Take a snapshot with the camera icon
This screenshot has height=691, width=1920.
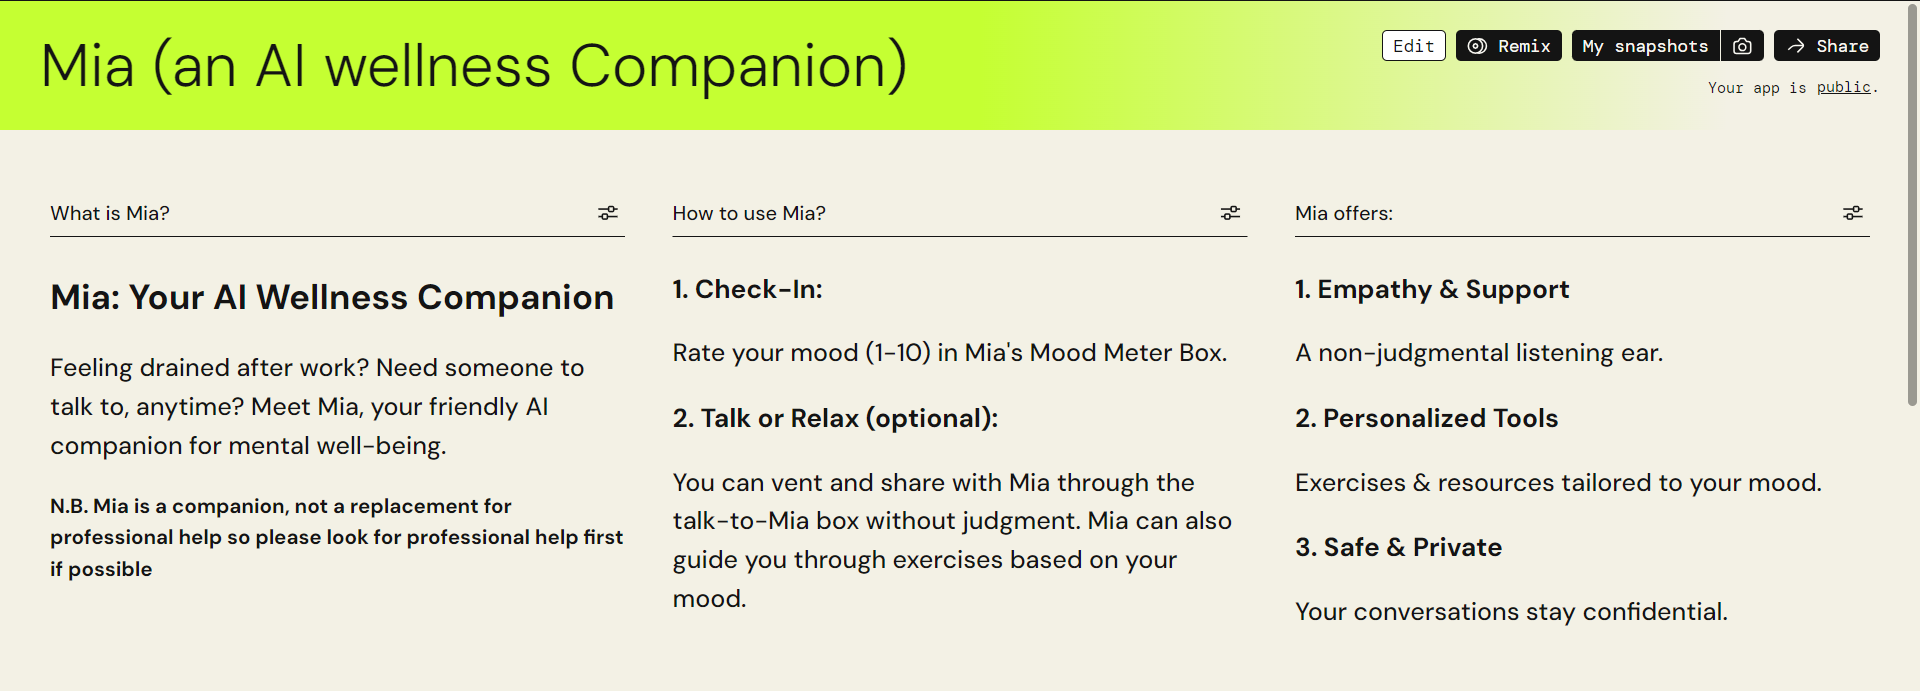click(1742, 46)
